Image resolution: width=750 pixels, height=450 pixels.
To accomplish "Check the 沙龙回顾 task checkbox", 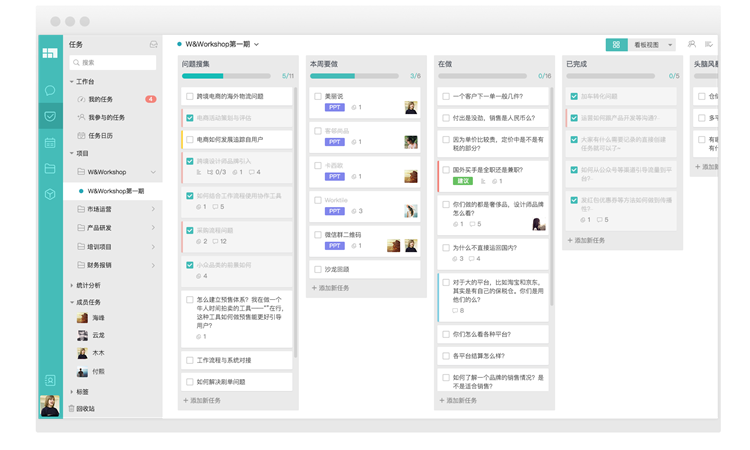I will (318, 270).
